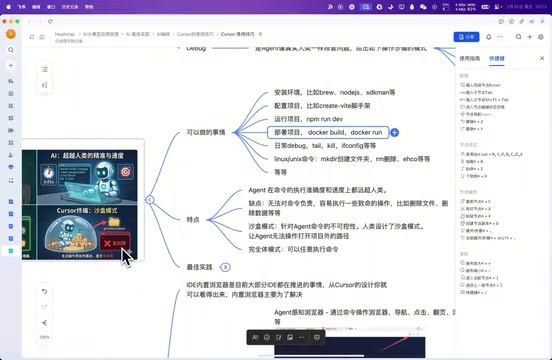
Task: Collapse the branch at the image node
Action: coord(150,200)
